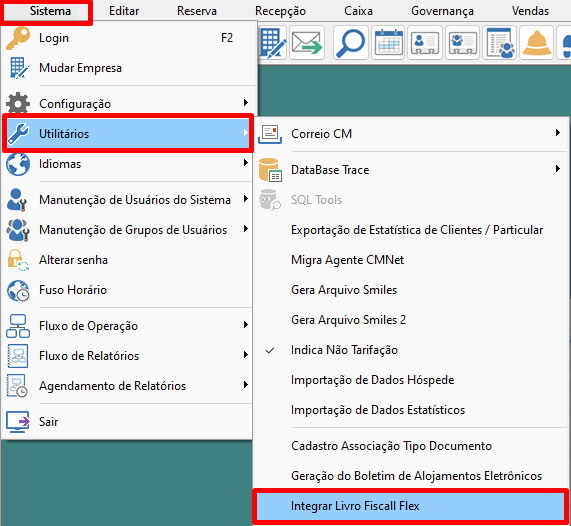Click the Fluxo de Relatórios icon

pos(17,356)
